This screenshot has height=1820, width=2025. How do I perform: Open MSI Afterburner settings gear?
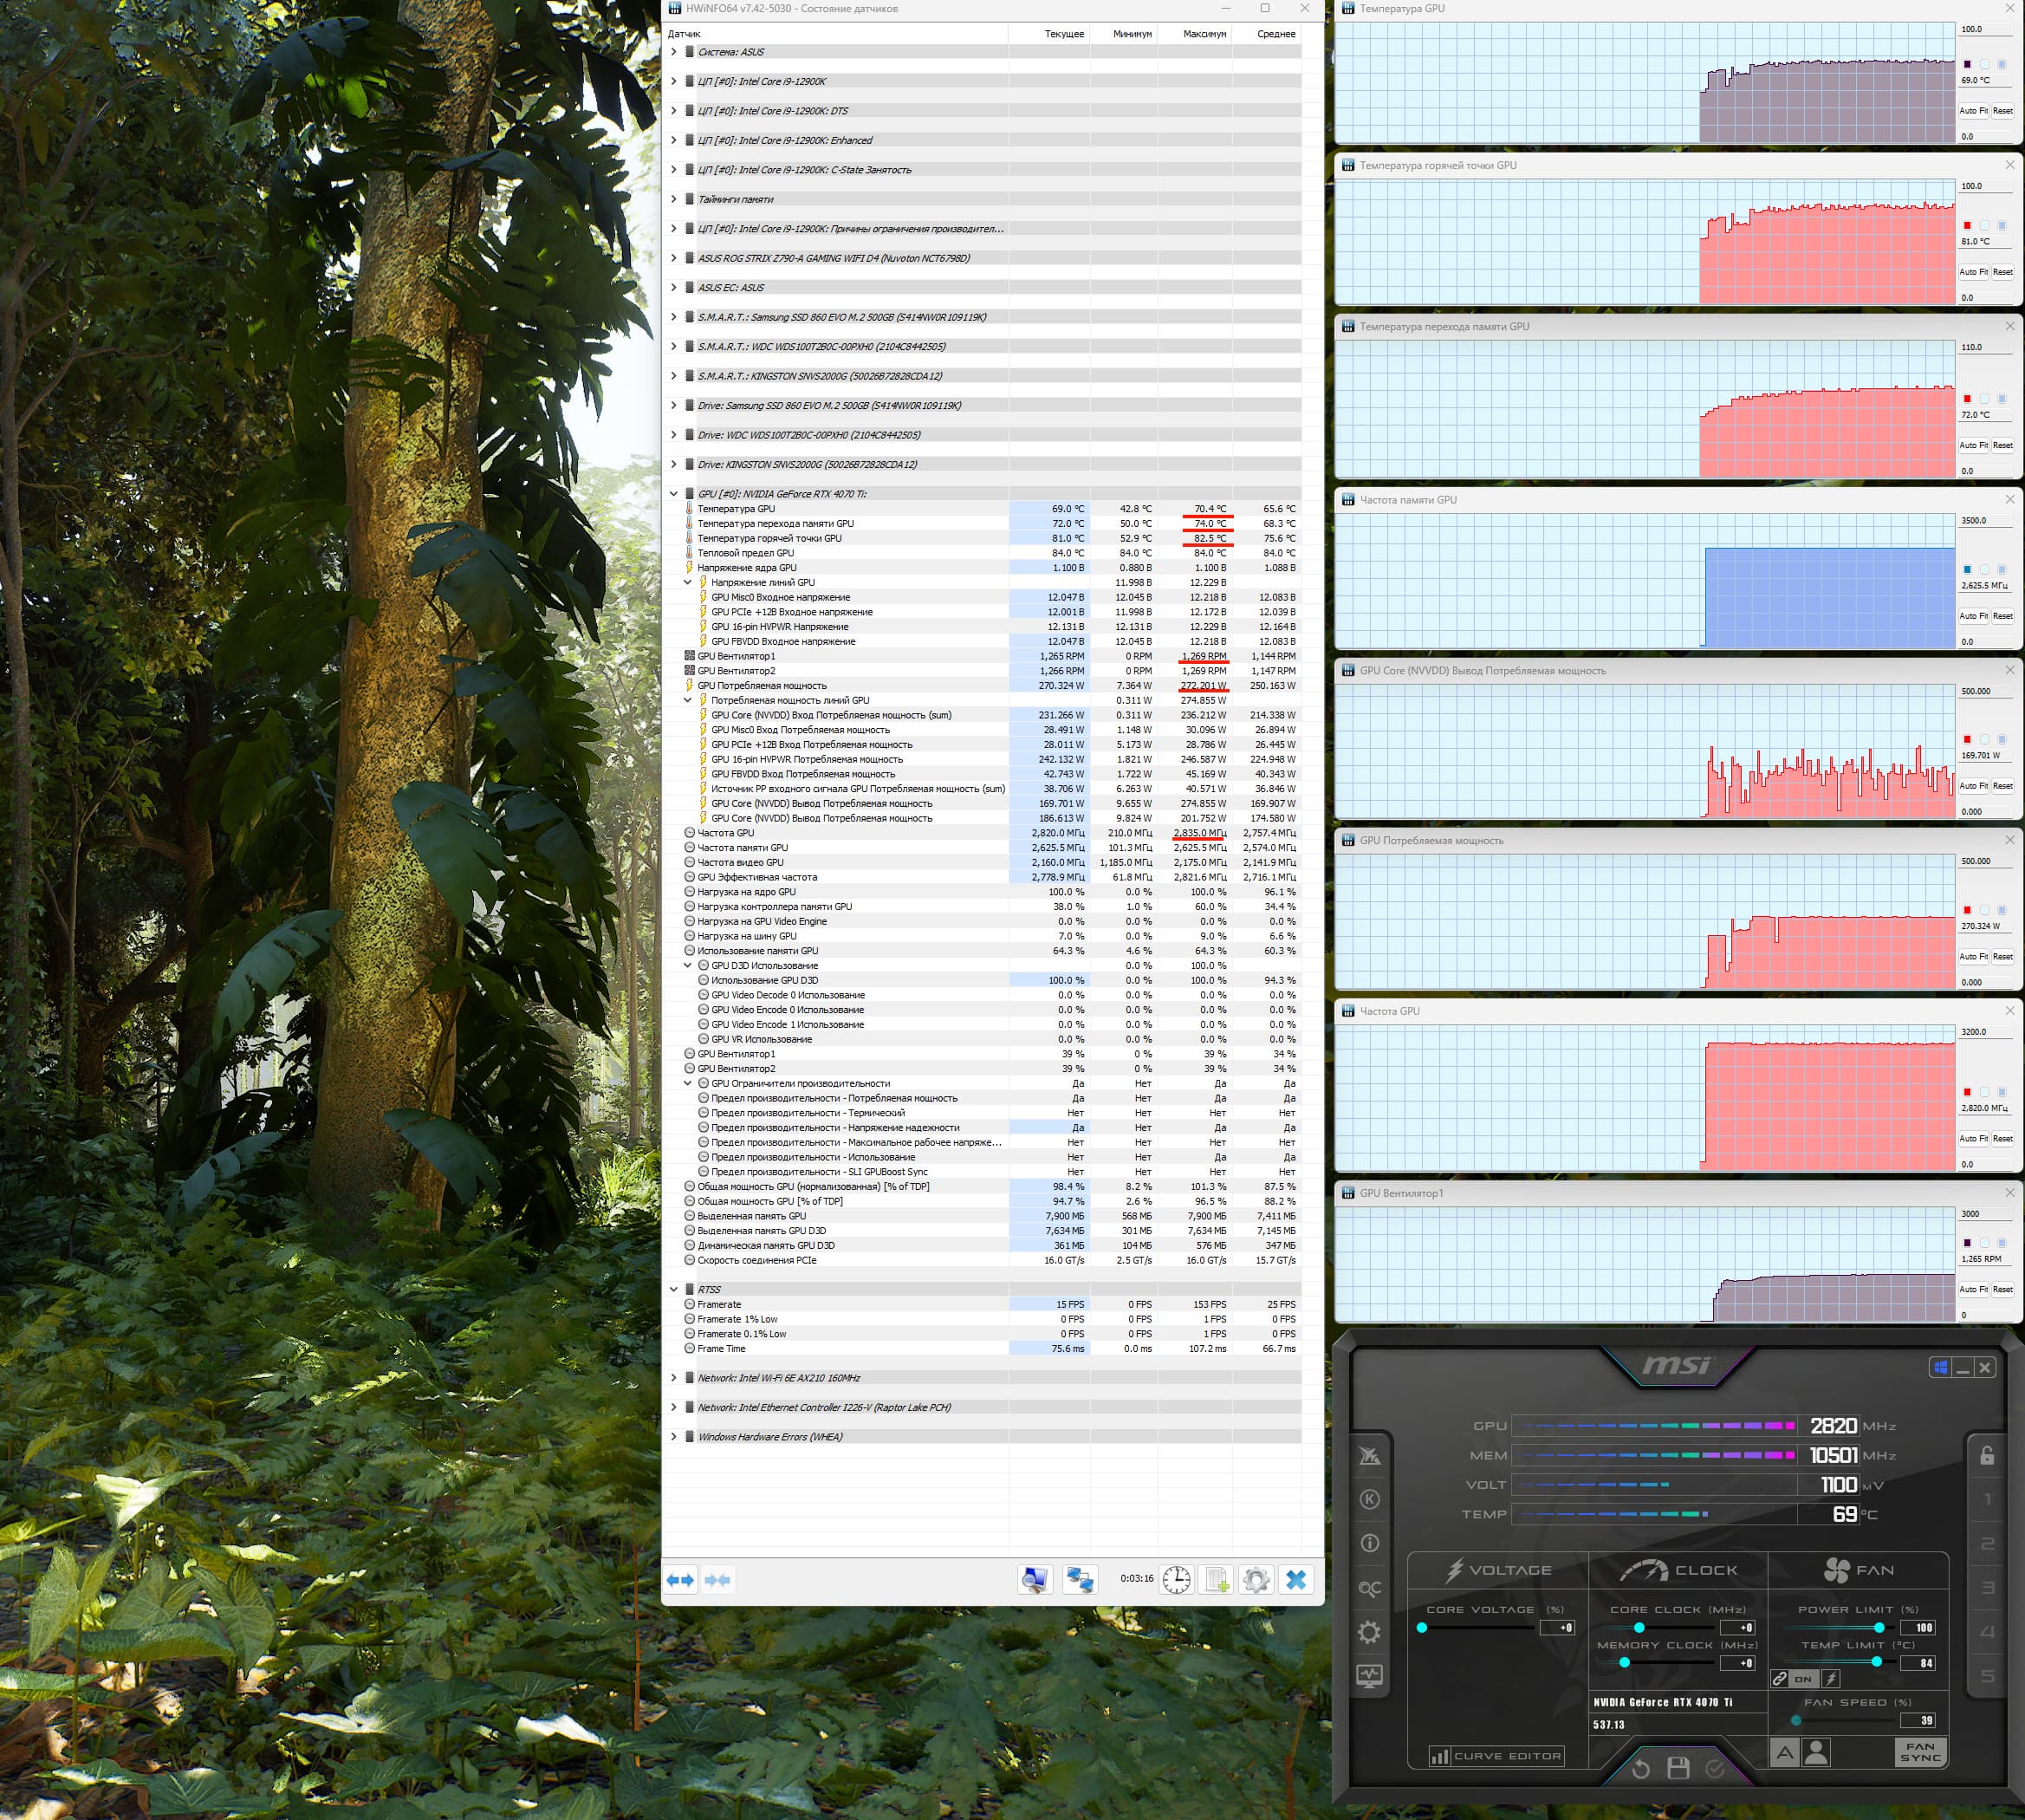point(1369,1632)
